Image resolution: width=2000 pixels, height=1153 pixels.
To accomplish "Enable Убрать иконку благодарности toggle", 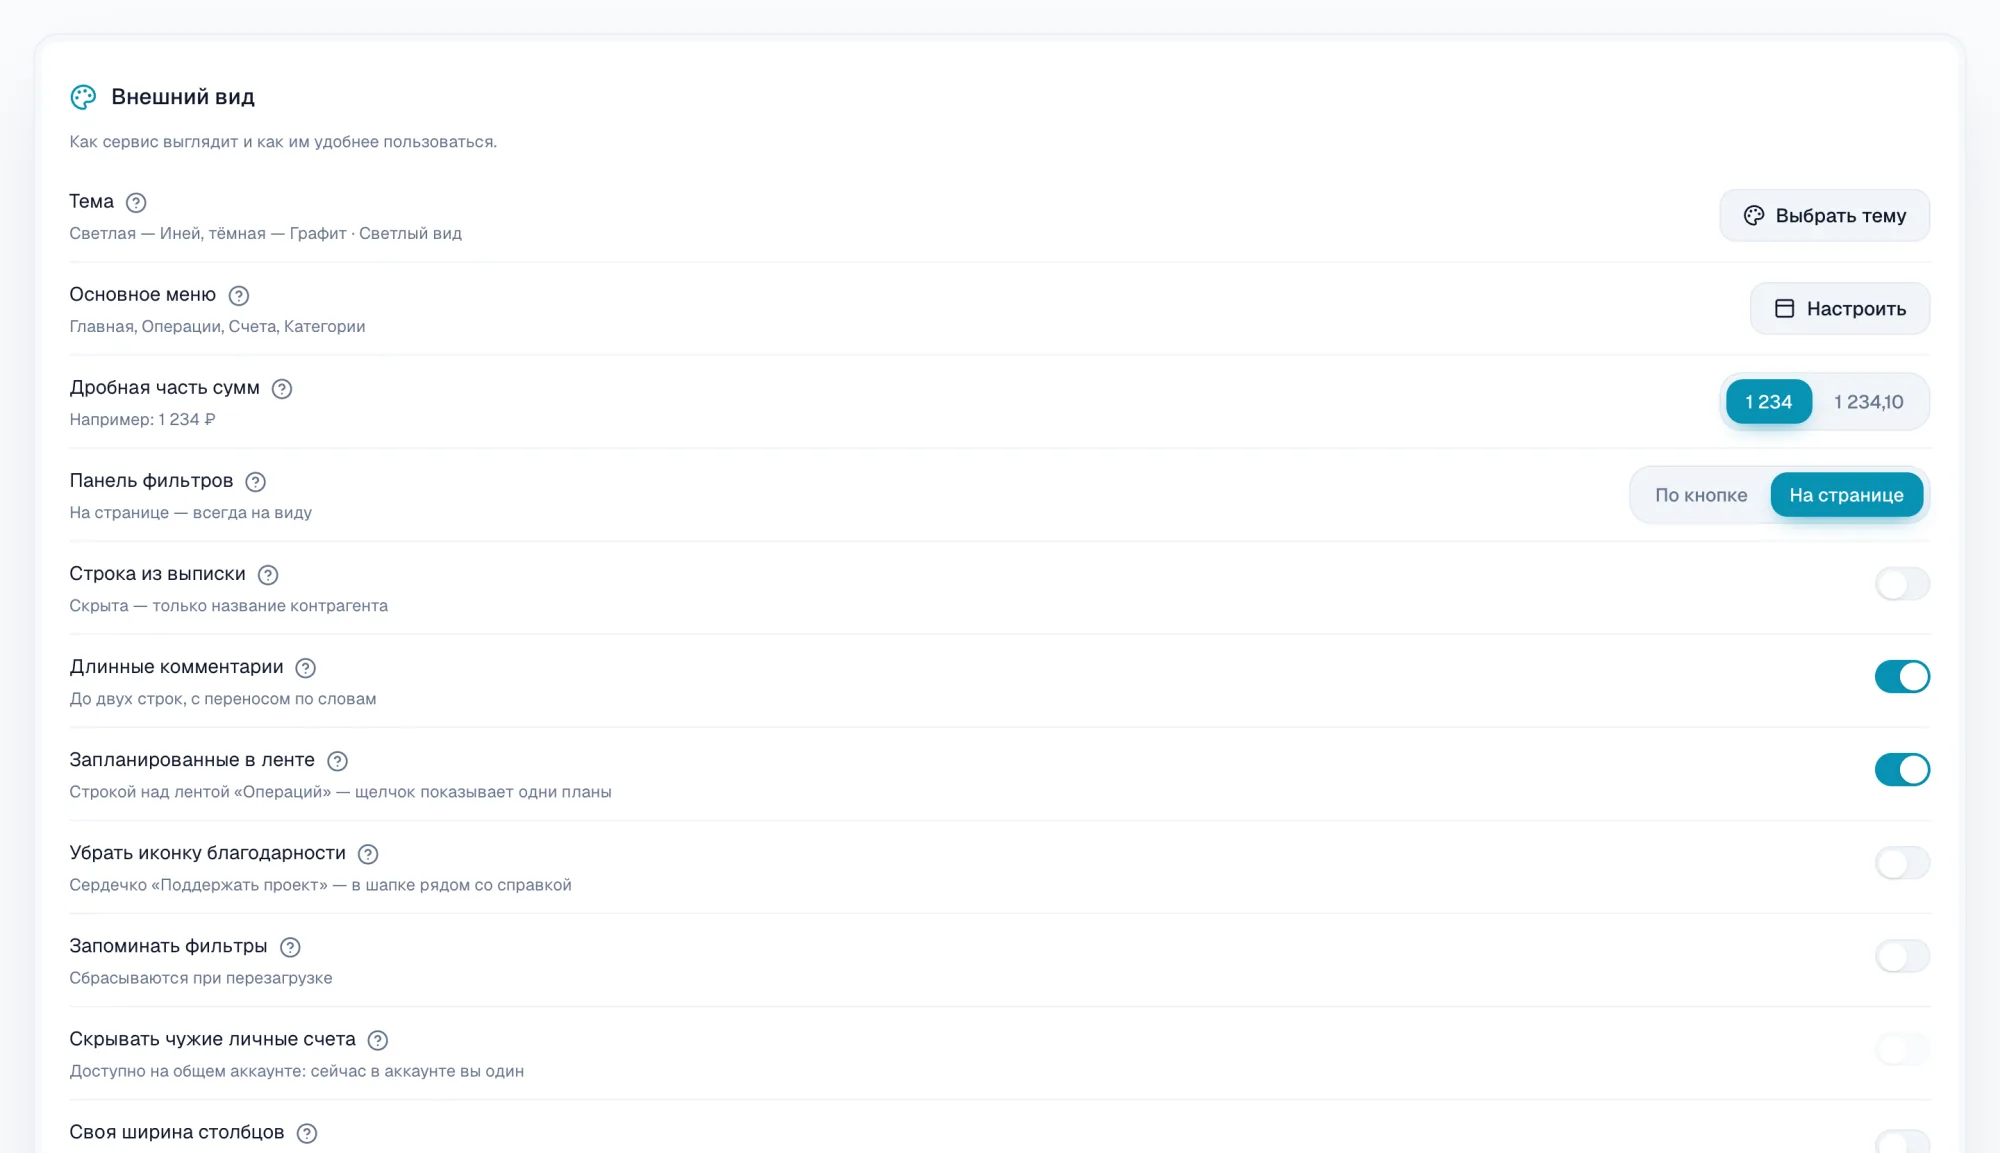I will pyautogui.click(x=1902, y=863).
